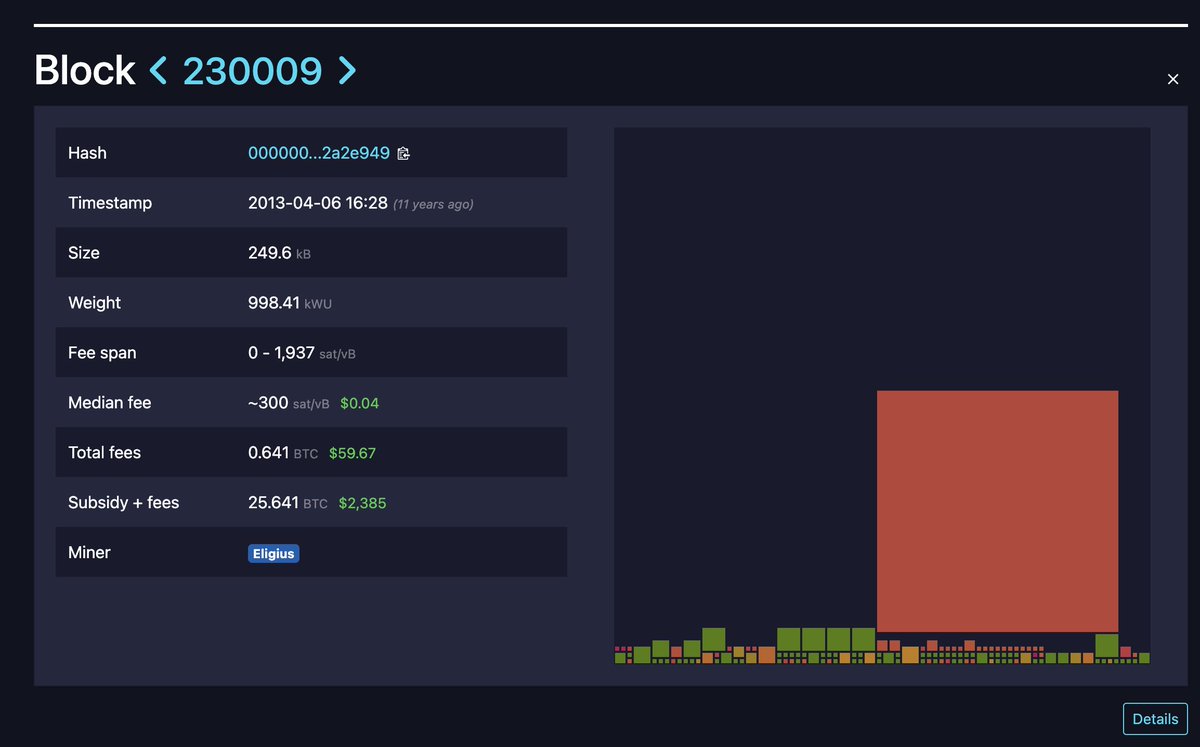The image size is (1200, 747).
Task: Select the large red transaction square
Action: click(997, 511)
